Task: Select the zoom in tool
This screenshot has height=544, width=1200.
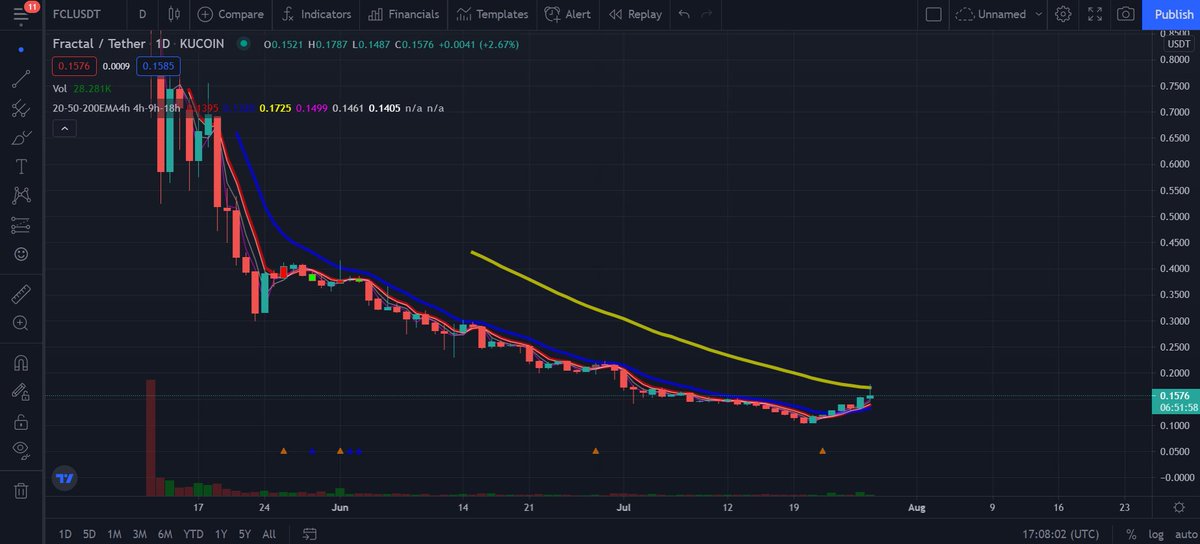Action: (x=21, y=323)
